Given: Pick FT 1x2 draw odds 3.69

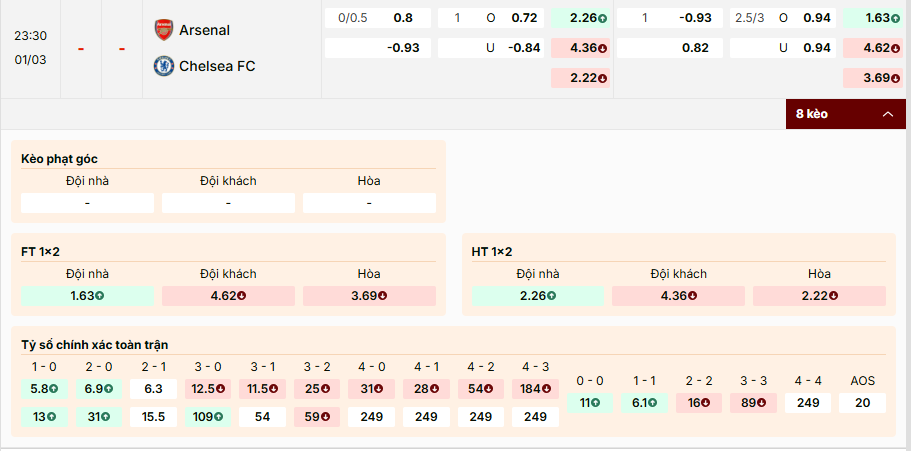Looking at the screenshot, I should pyautogui.click(x=369, y=296).
